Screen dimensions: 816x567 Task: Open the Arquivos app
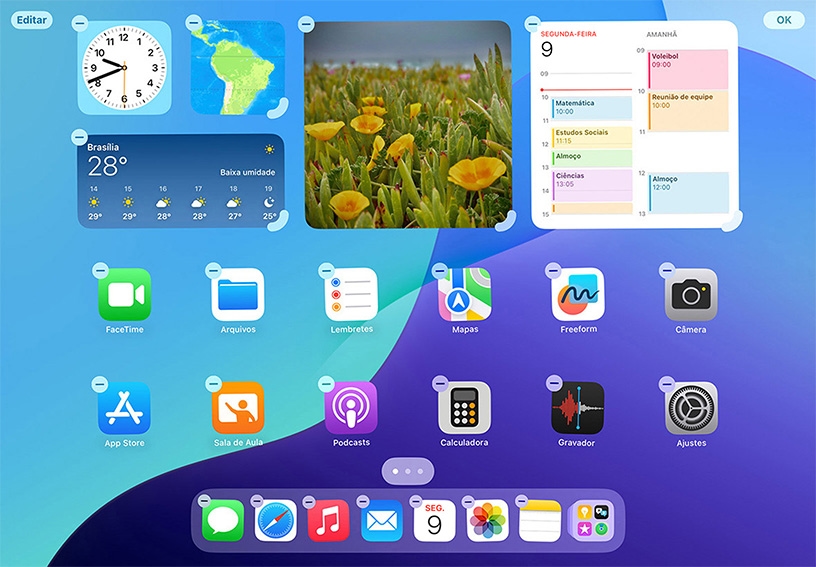238,294
